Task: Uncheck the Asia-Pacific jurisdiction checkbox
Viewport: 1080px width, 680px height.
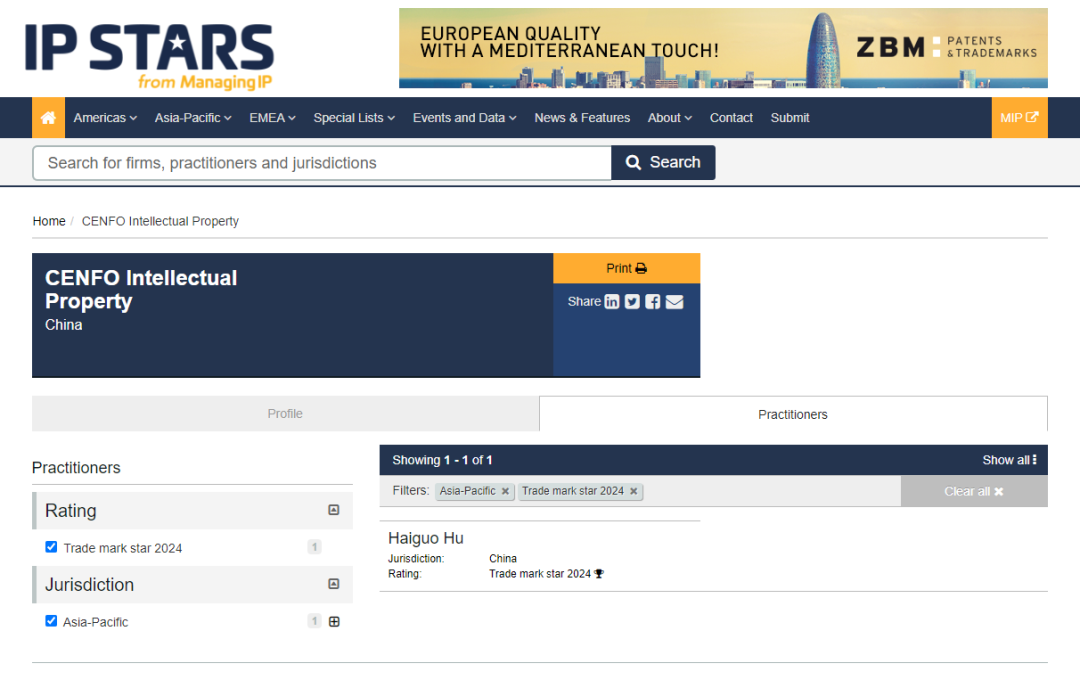Action: coord(51,621)
